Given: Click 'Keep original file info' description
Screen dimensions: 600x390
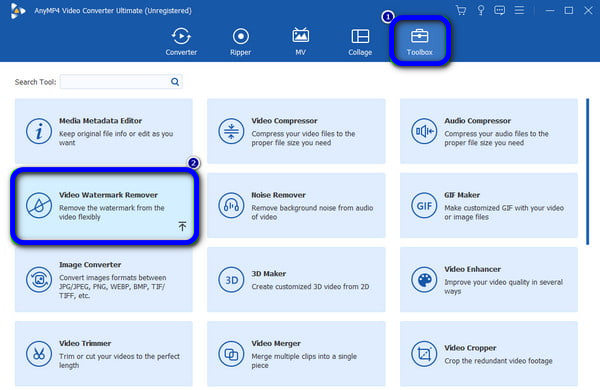Looking at the screenshot, I should (x=116, y=138).
